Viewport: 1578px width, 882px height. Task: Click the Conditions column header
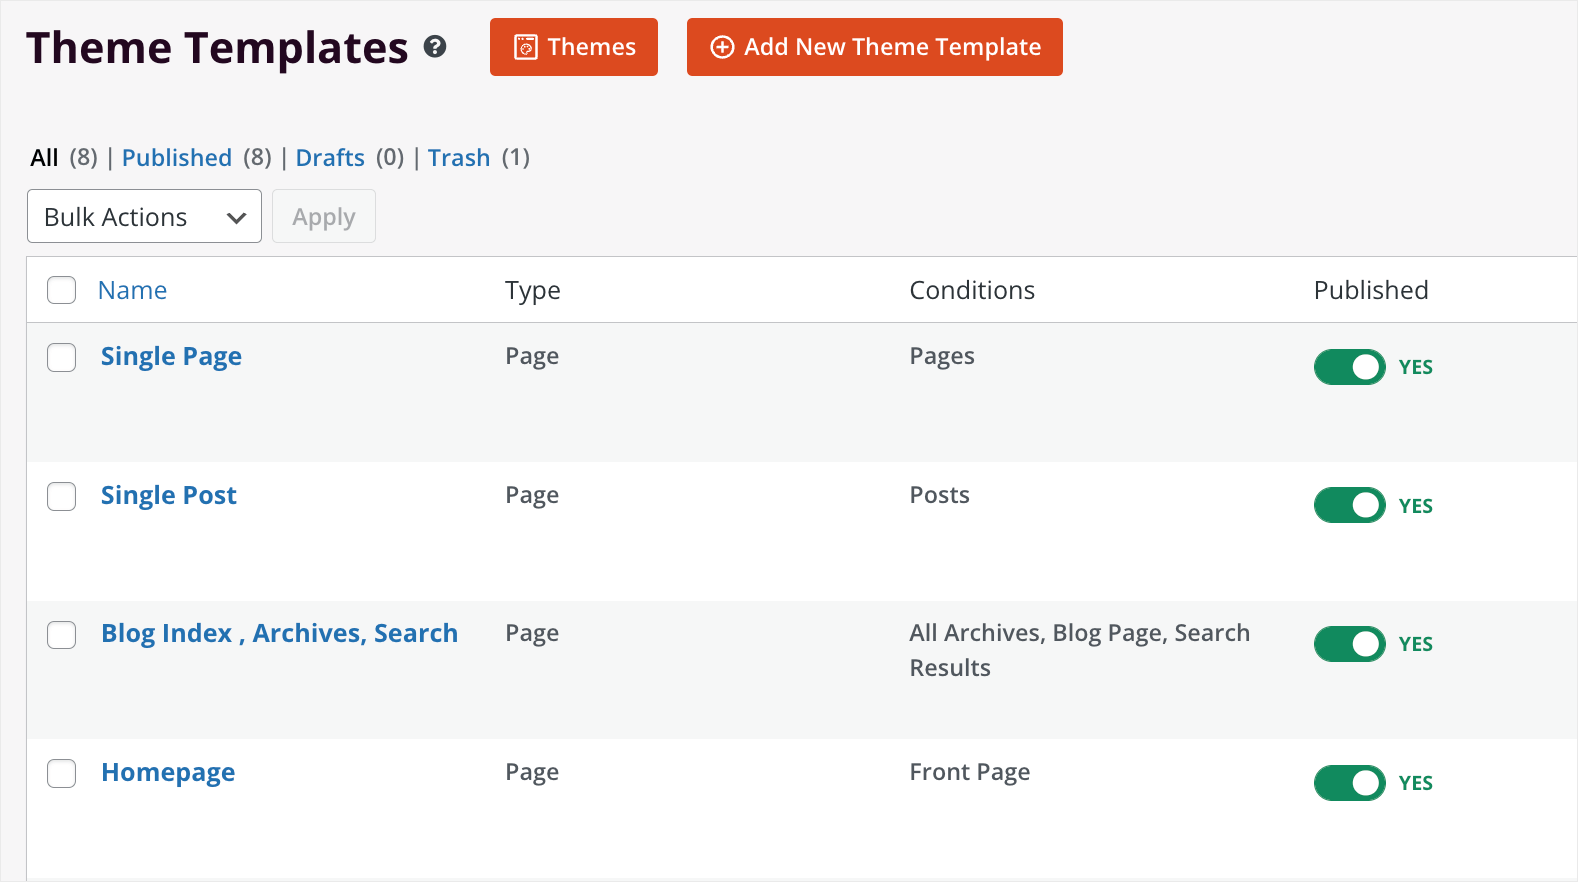click(972, 290)
